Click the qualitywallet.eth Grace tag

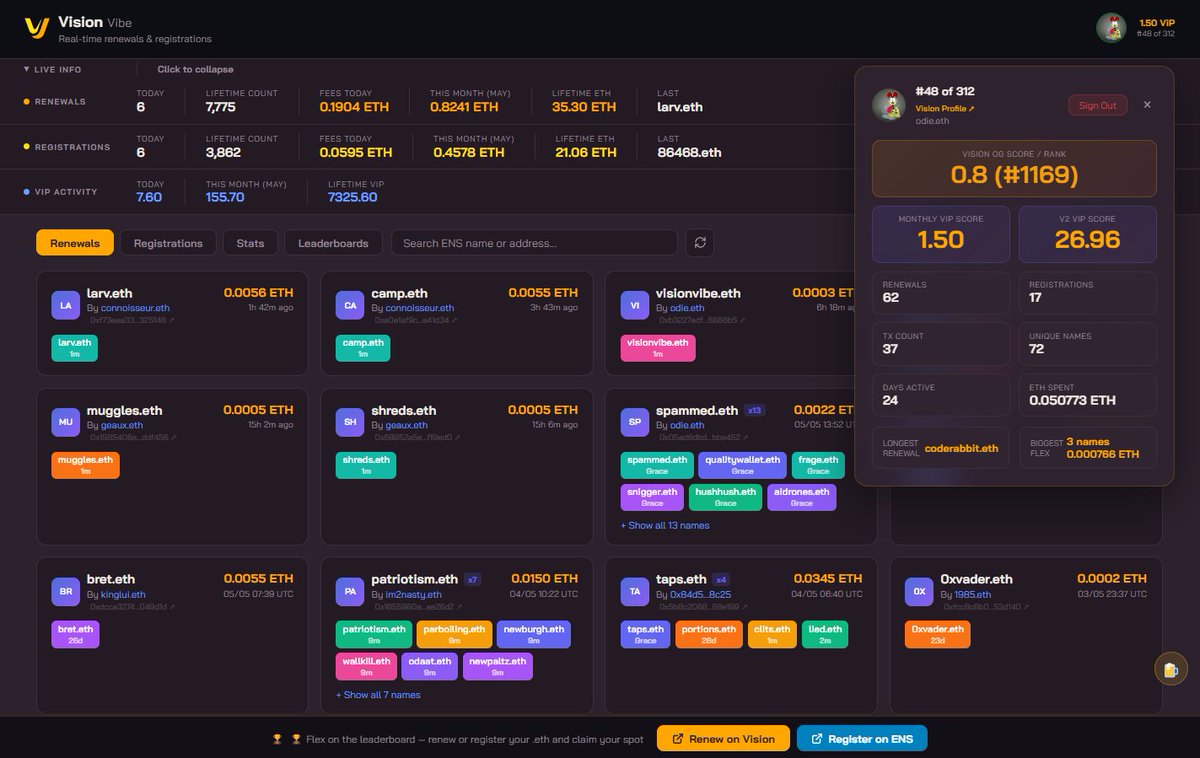click(x=742, y=465)
